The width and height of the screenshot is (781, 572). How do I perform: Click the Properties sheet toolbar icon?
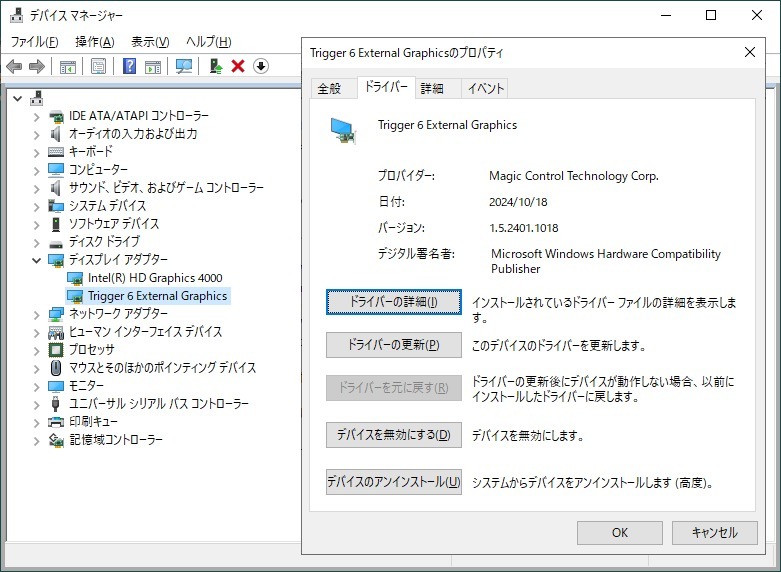(x=99, y=66)
